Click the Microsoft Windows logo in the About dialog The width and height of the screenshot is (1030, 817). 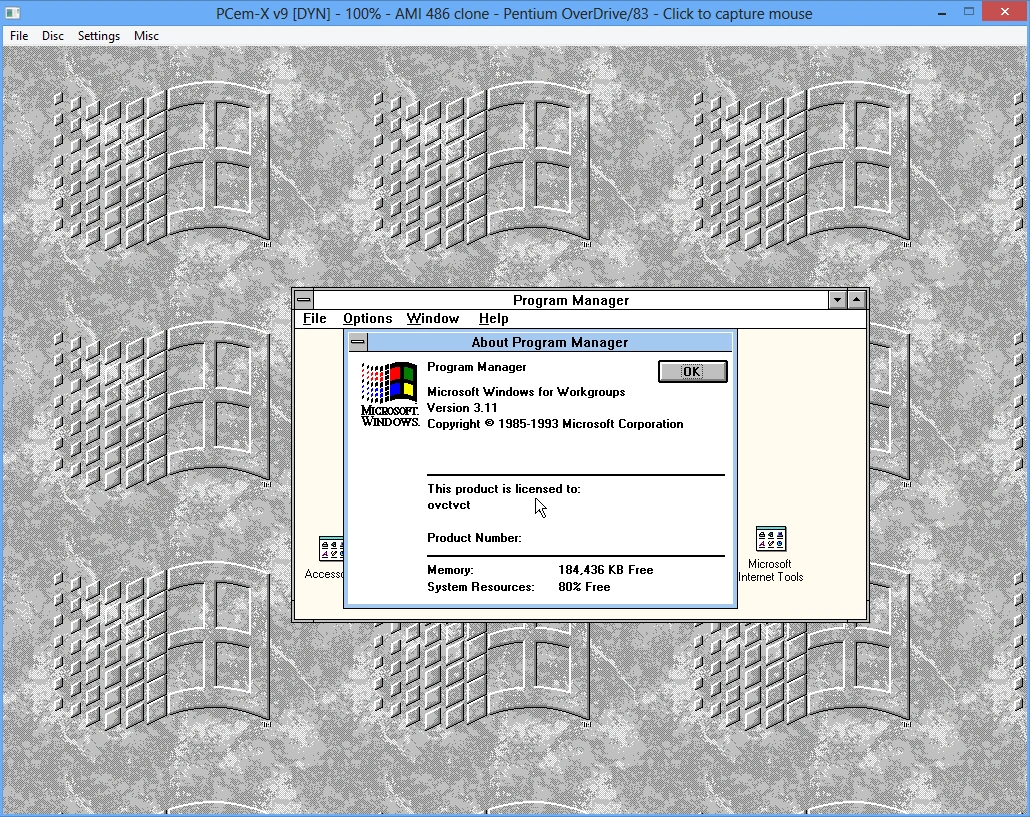click(390, 394)
